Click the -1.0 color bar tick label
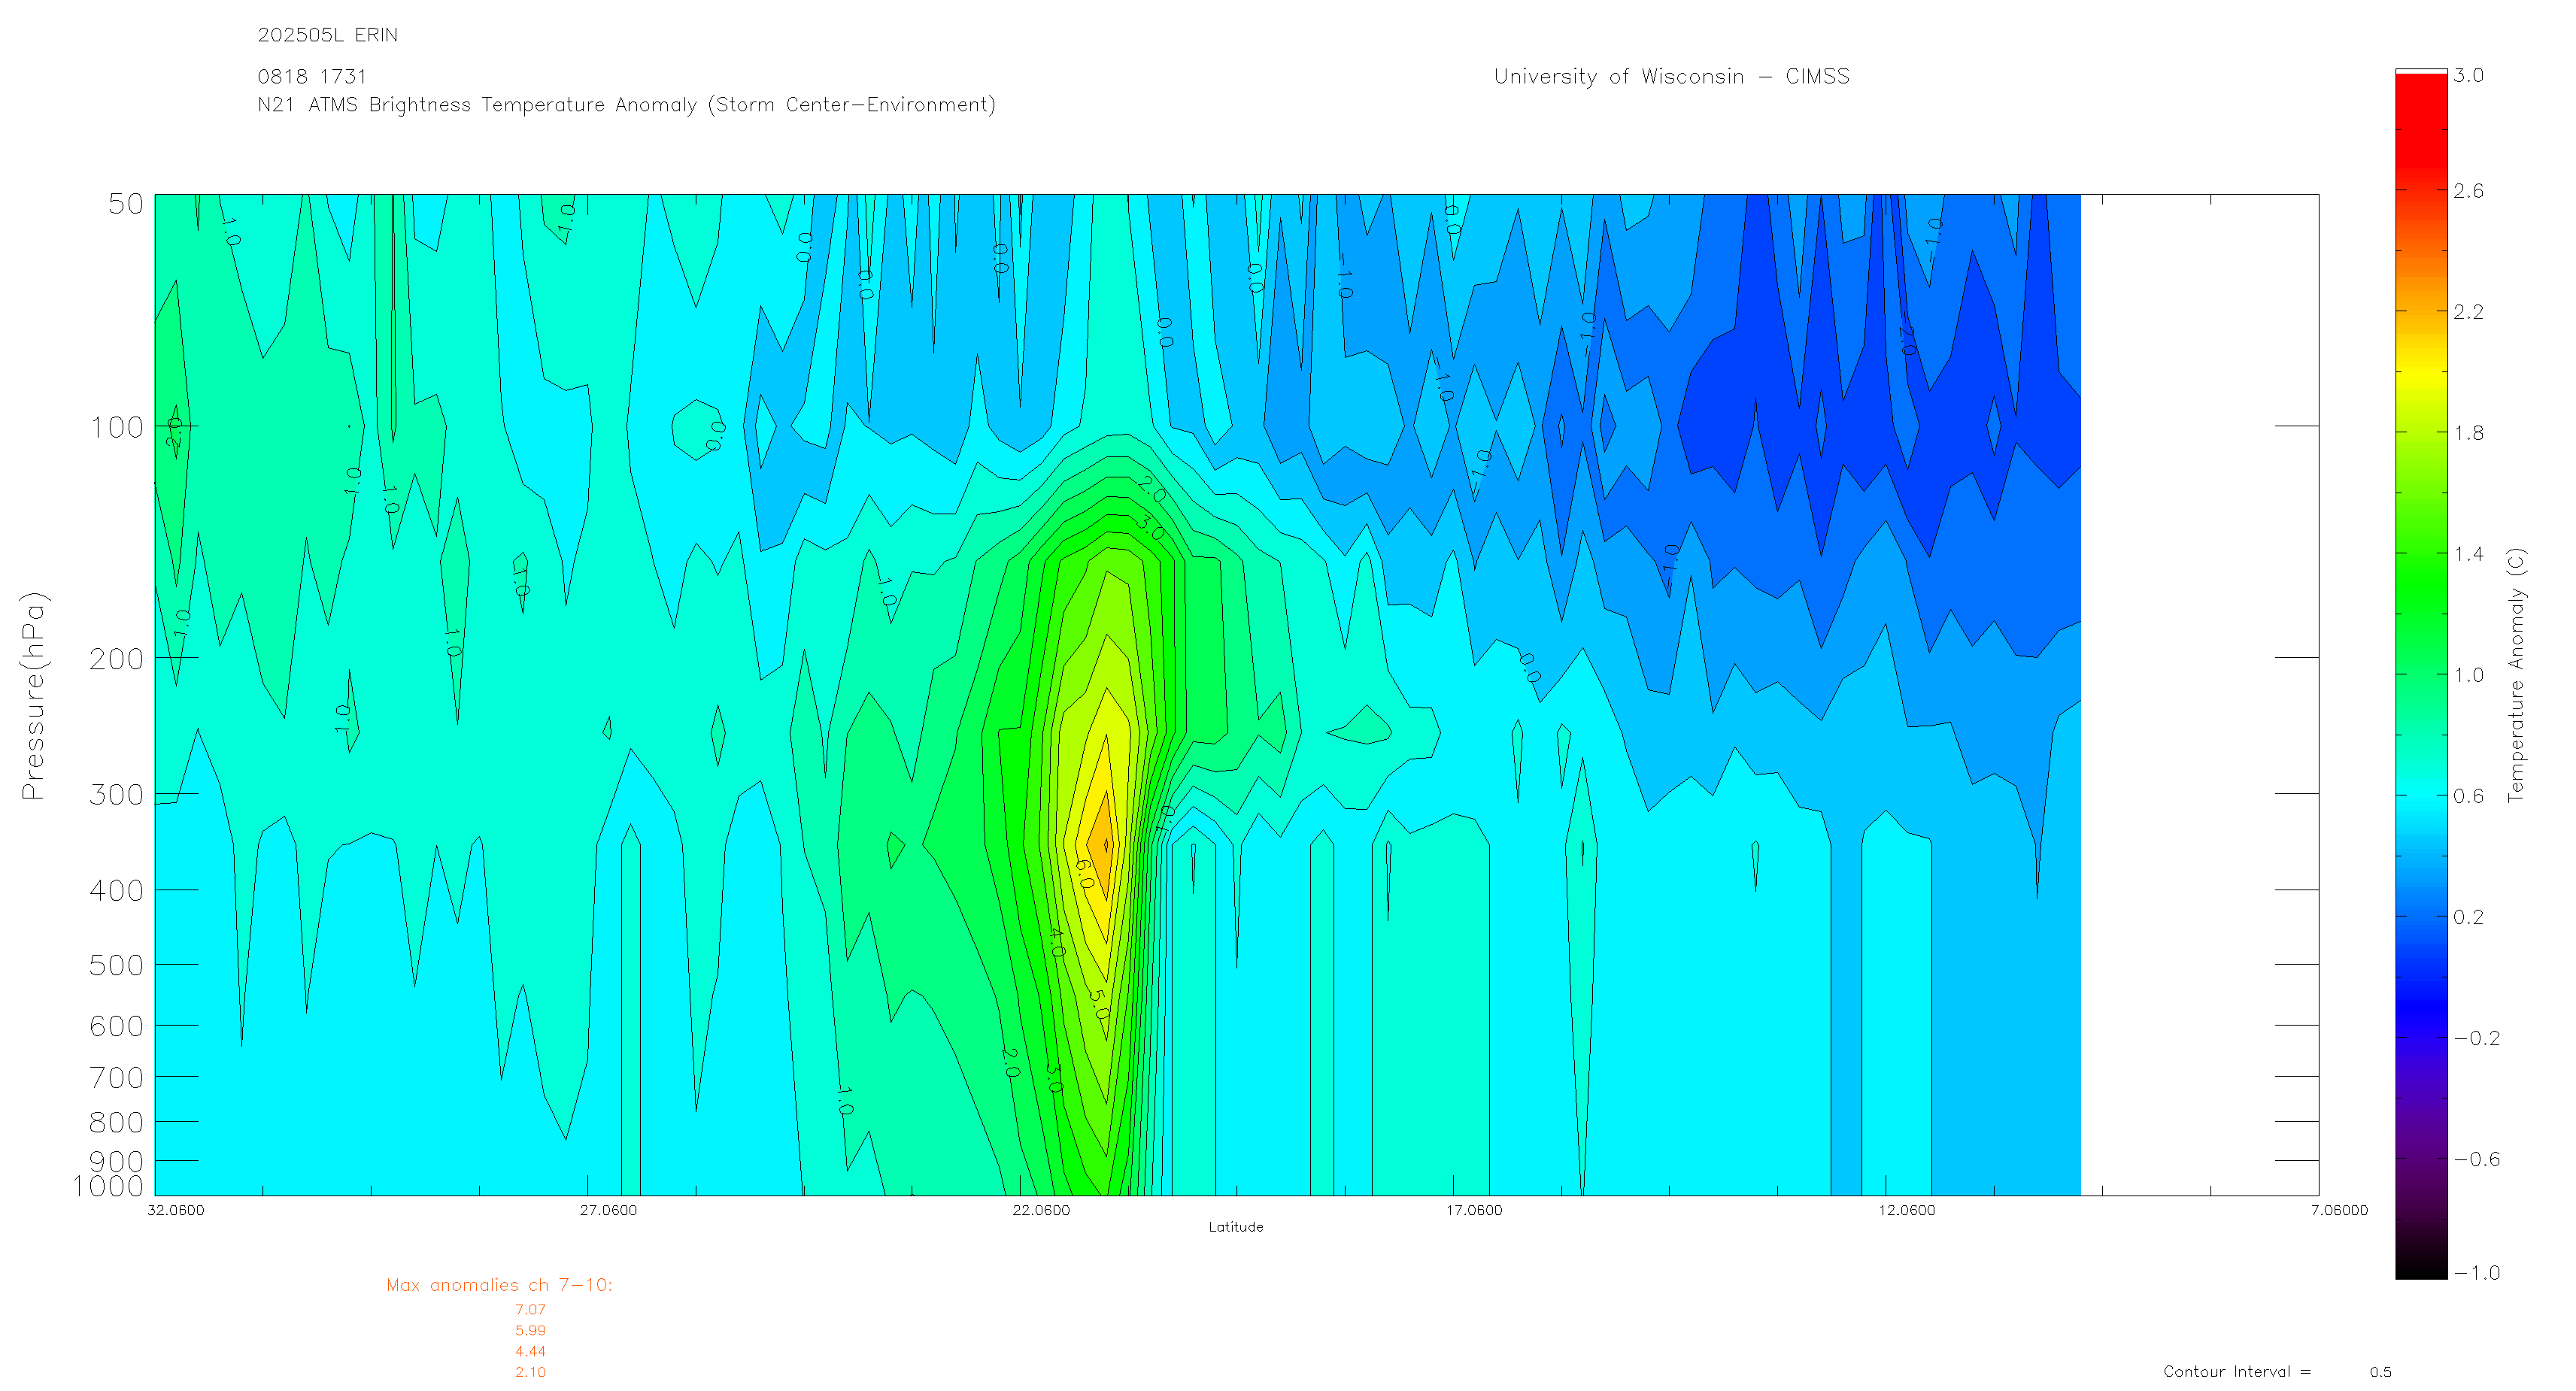The width and height of the screenshot is (2576, 1391). coord(2476,1273)
